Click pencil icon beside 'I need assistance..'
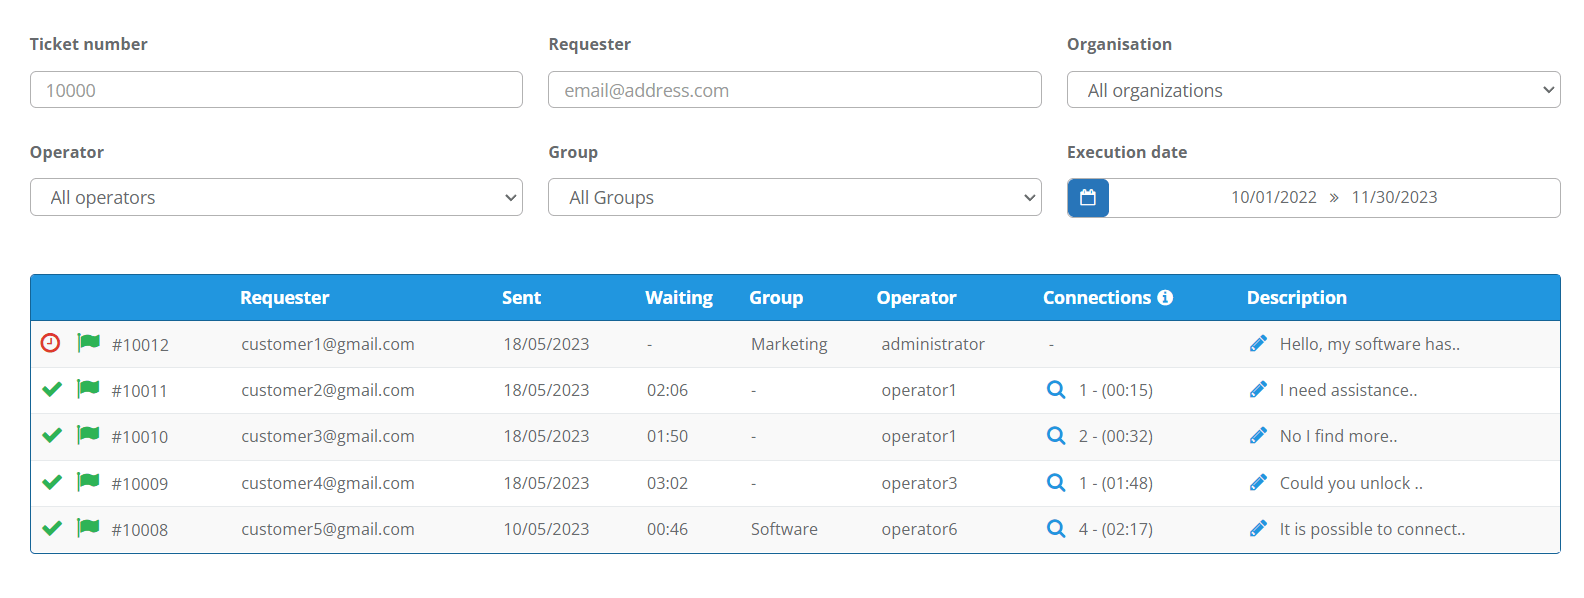 pos(1258,390)
